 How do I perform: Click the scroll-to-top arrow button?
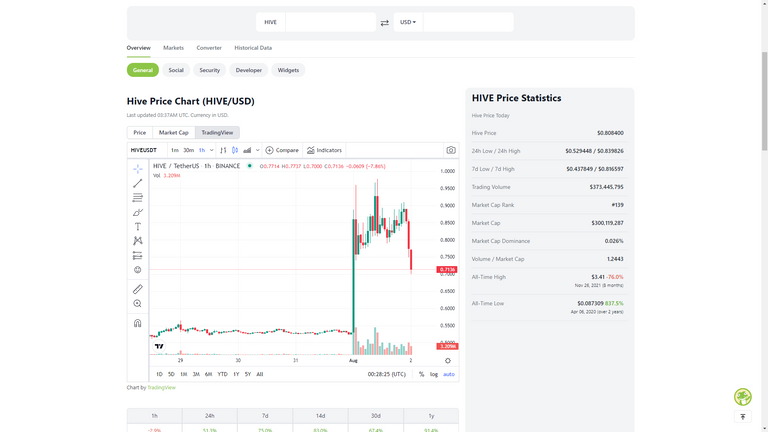(x=743, y=417)
